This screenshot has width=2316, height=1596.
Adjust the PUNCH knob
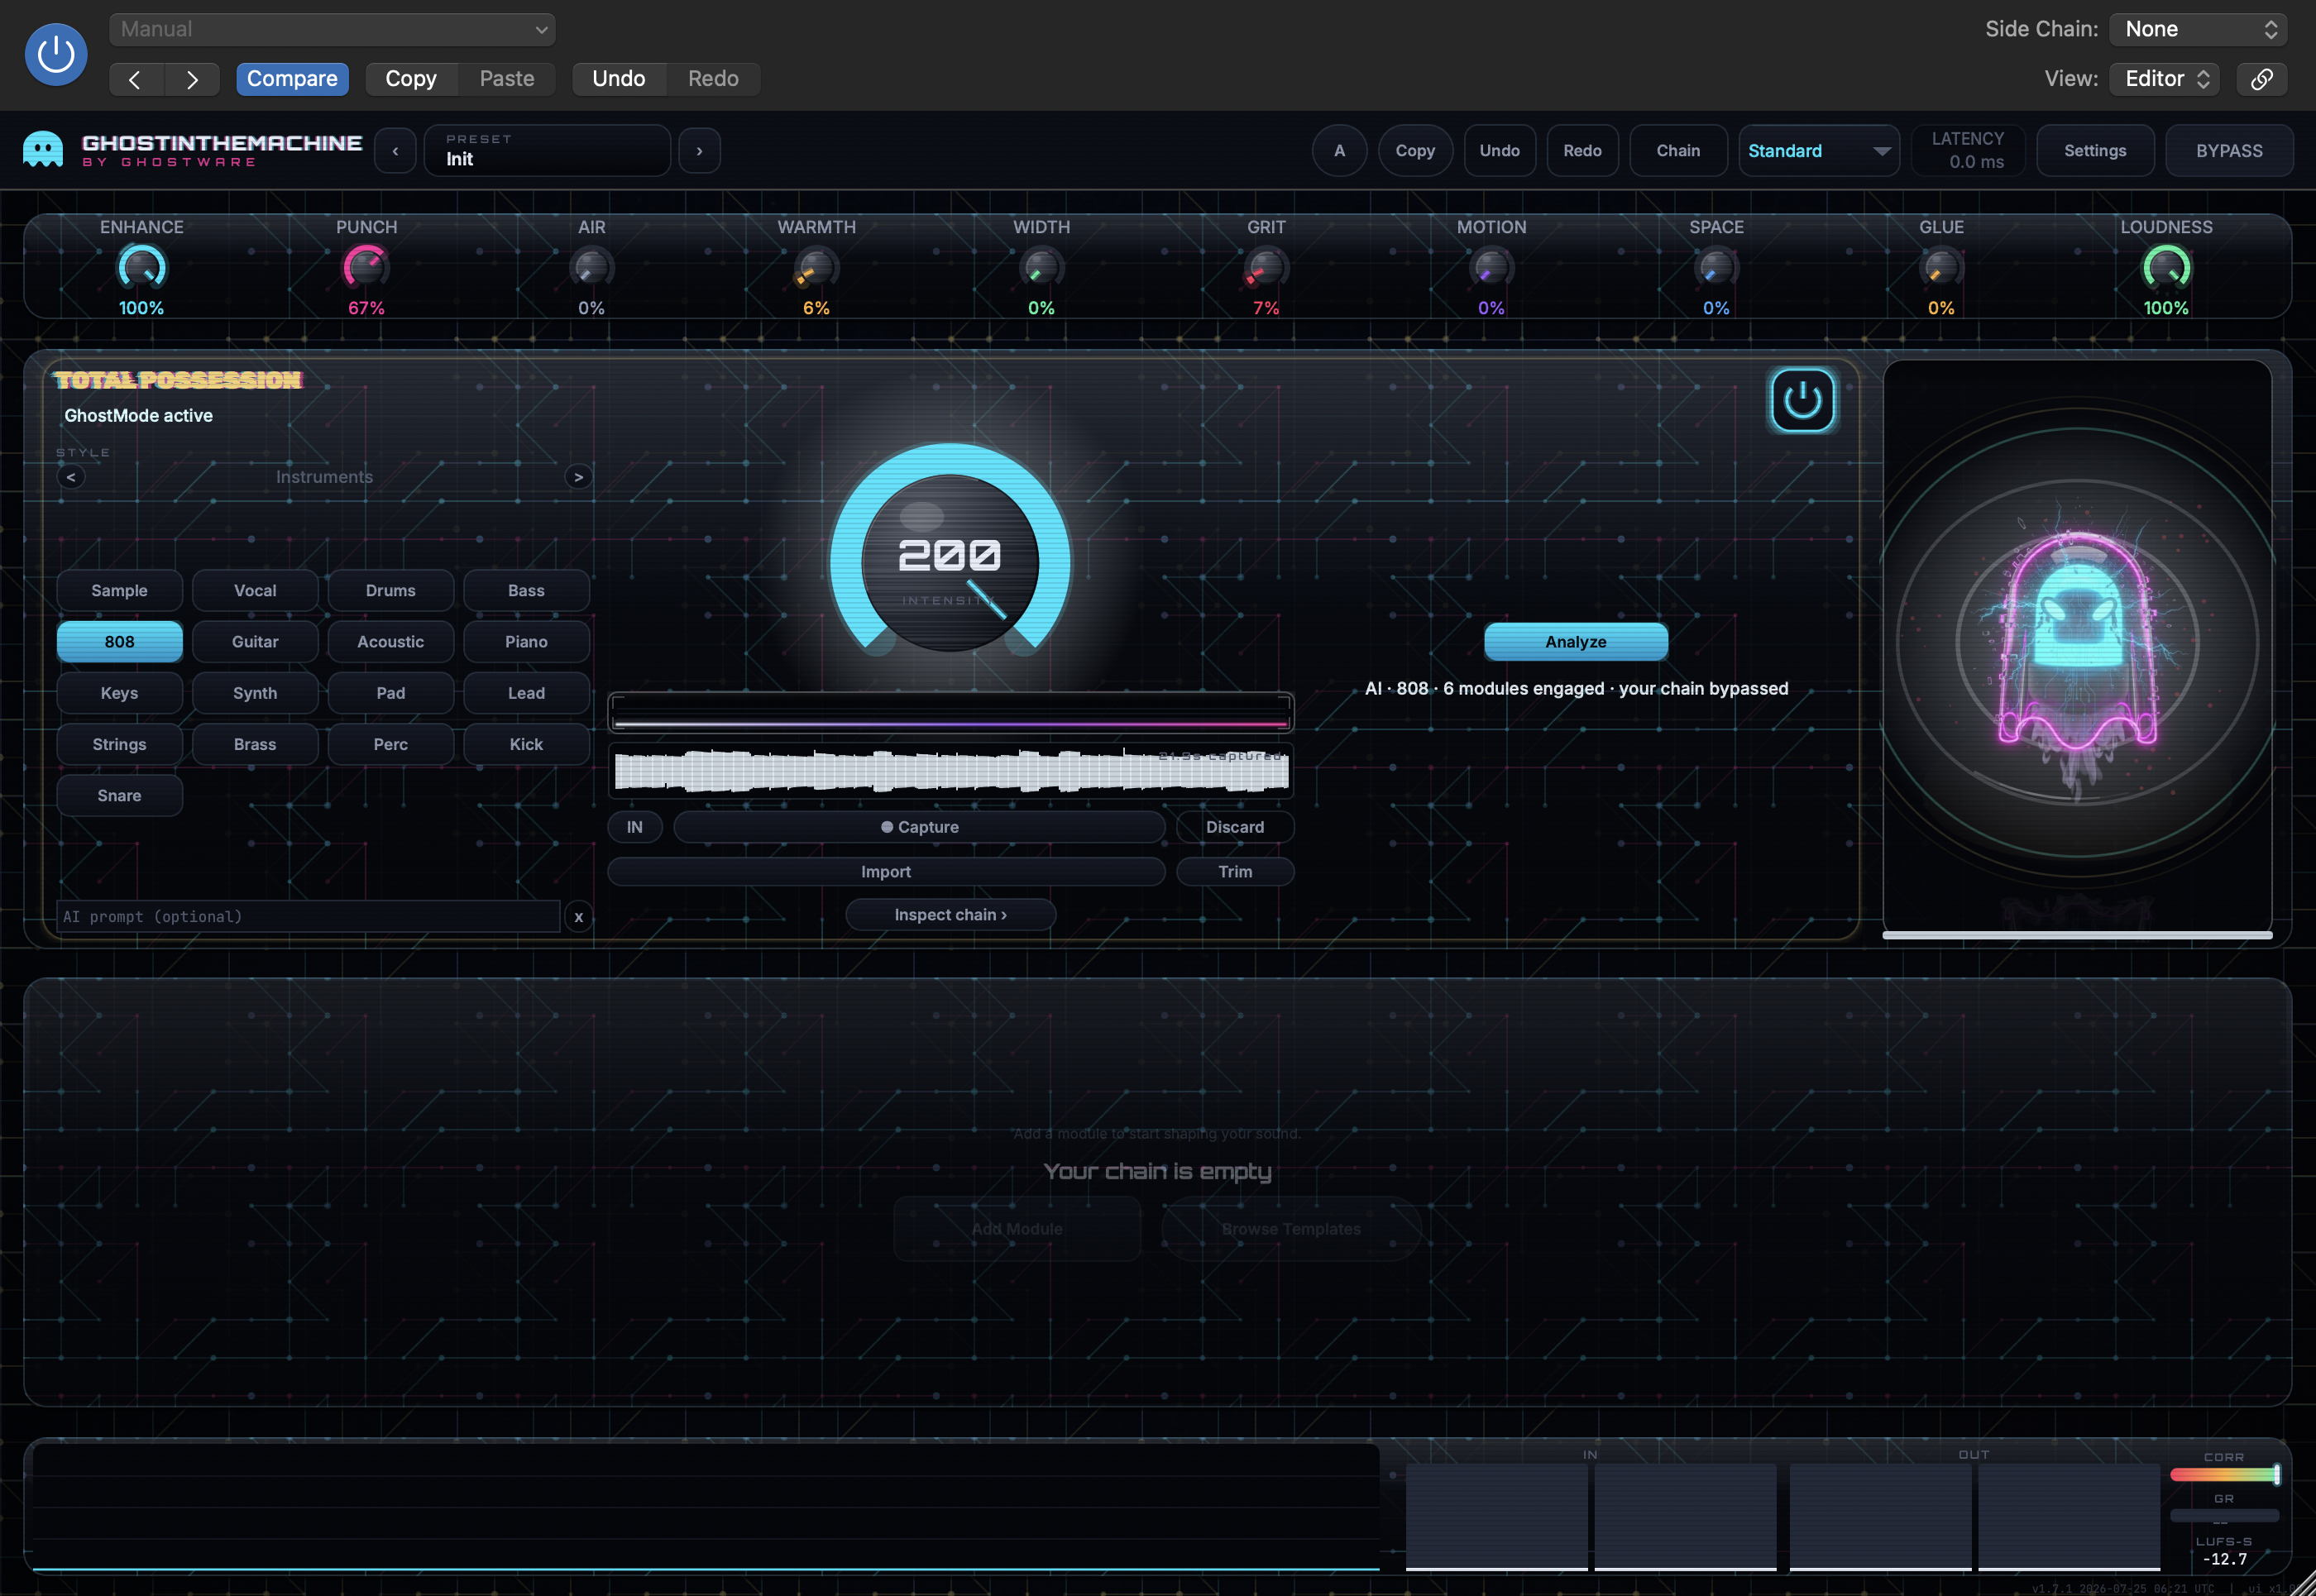[366, 268]
